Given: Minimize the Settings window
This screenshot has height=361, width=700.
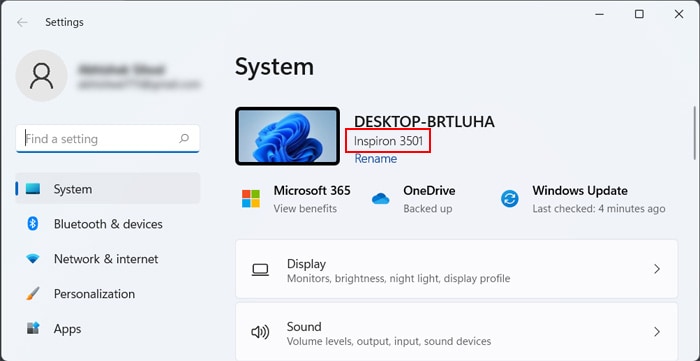Looking at the screenshot, I should tap(600, 14).
